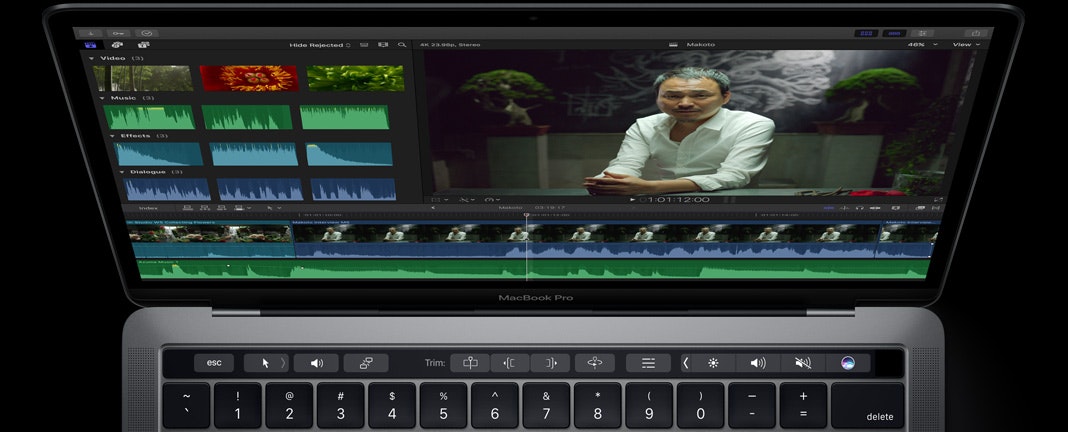Tap first Trim button on Touch Bar

click(470, 363)
